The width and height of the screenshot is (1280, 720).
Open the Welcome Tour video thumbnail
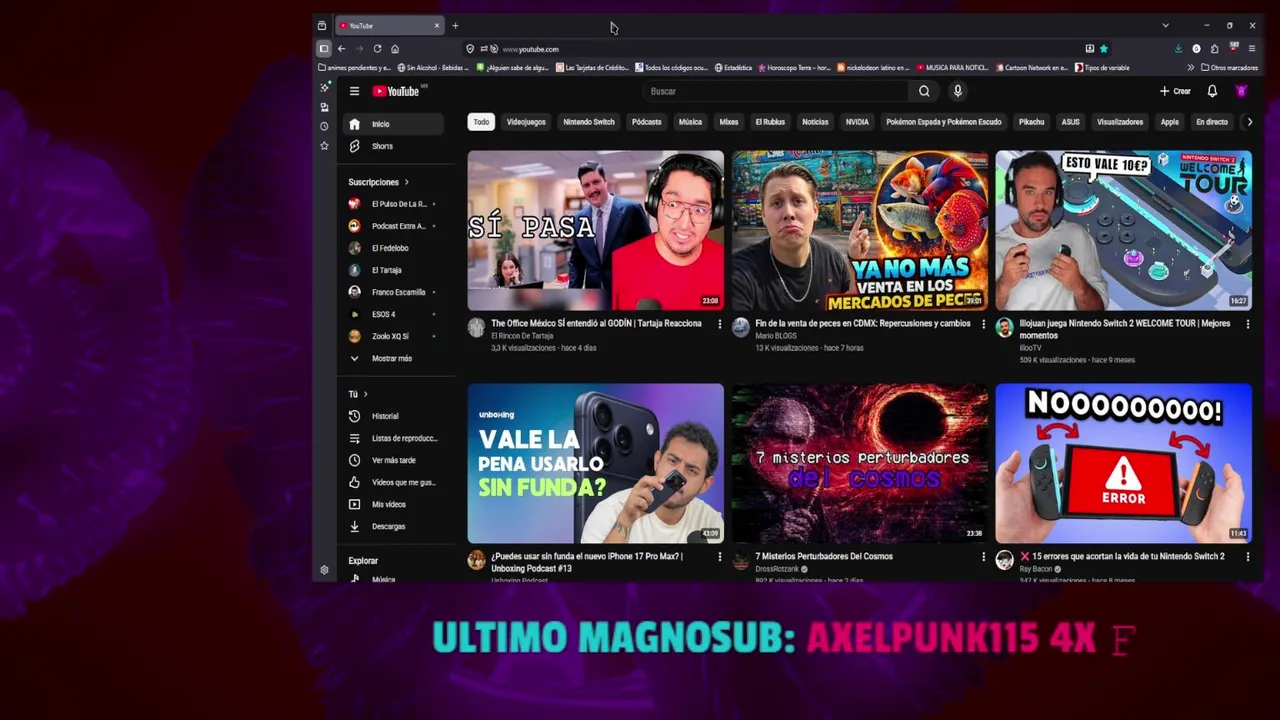pos(1123,230)
